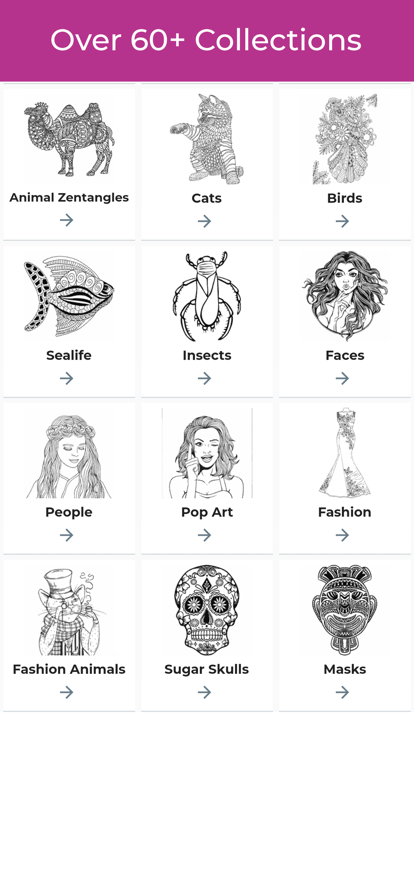Screen dimensions: 414x896
Task: Select the arrow under Sealife
Action: (x=67, y=378)
